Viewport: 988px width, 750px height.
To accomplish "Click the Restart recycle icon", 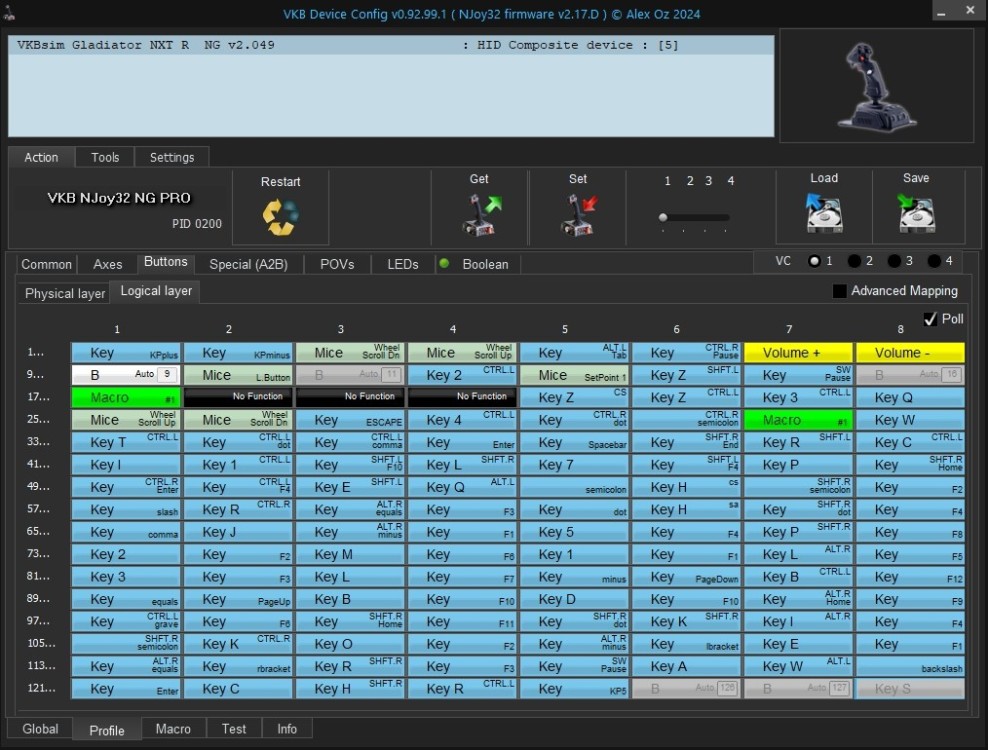I will [280, 217].
